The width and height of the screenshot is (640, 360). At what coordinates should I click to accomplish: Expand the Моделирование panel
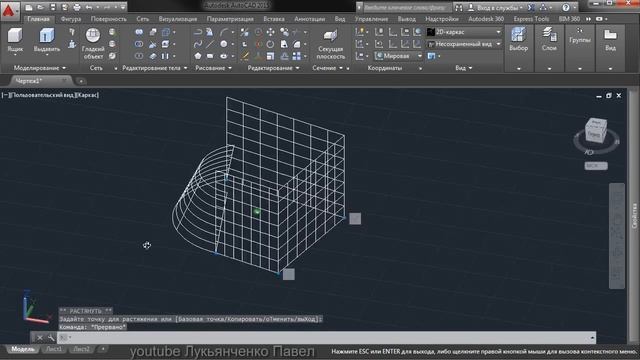[40, 68]
